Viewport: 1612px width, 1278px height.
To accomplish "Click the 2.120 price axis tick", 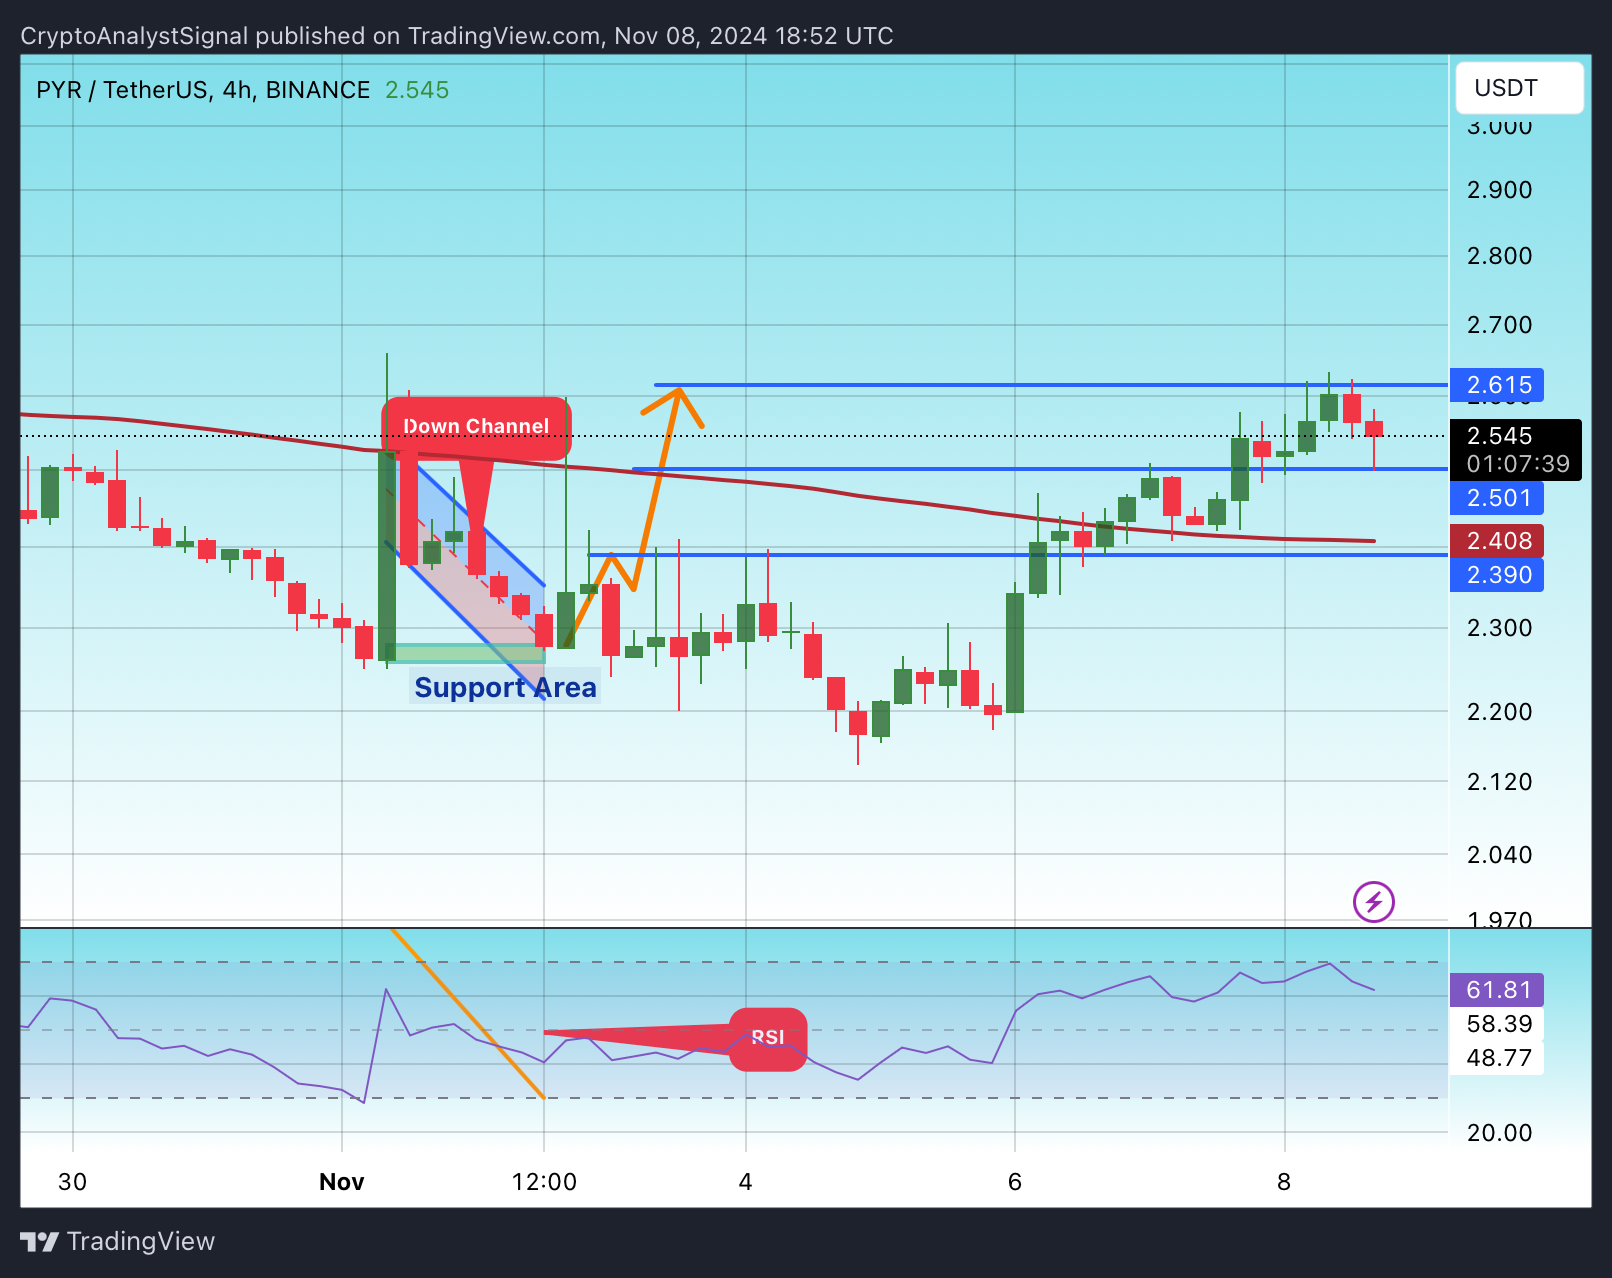I will (1499, 782).
